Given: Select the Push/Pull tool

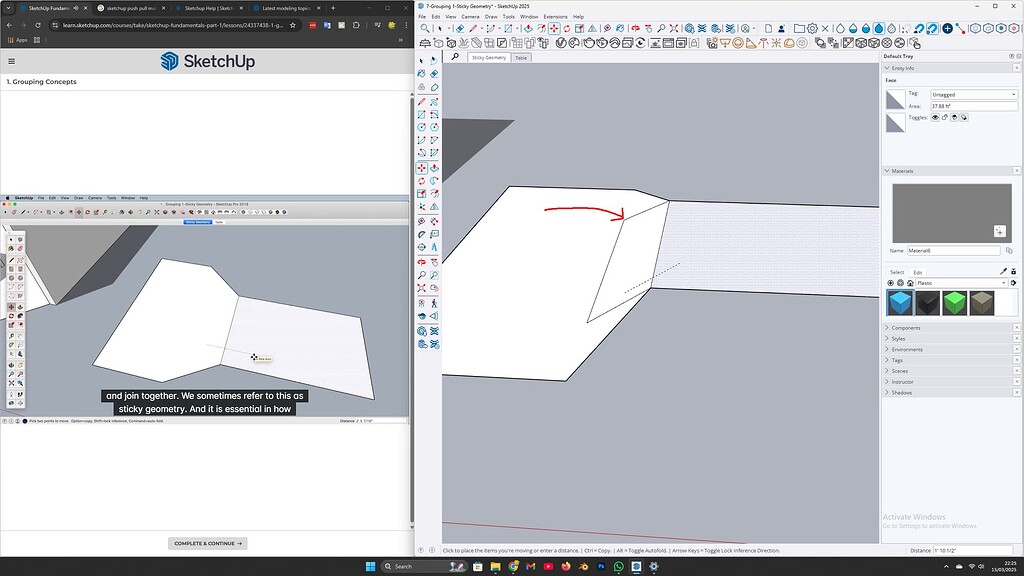Looking at the screenshot, I should [432, 167].
